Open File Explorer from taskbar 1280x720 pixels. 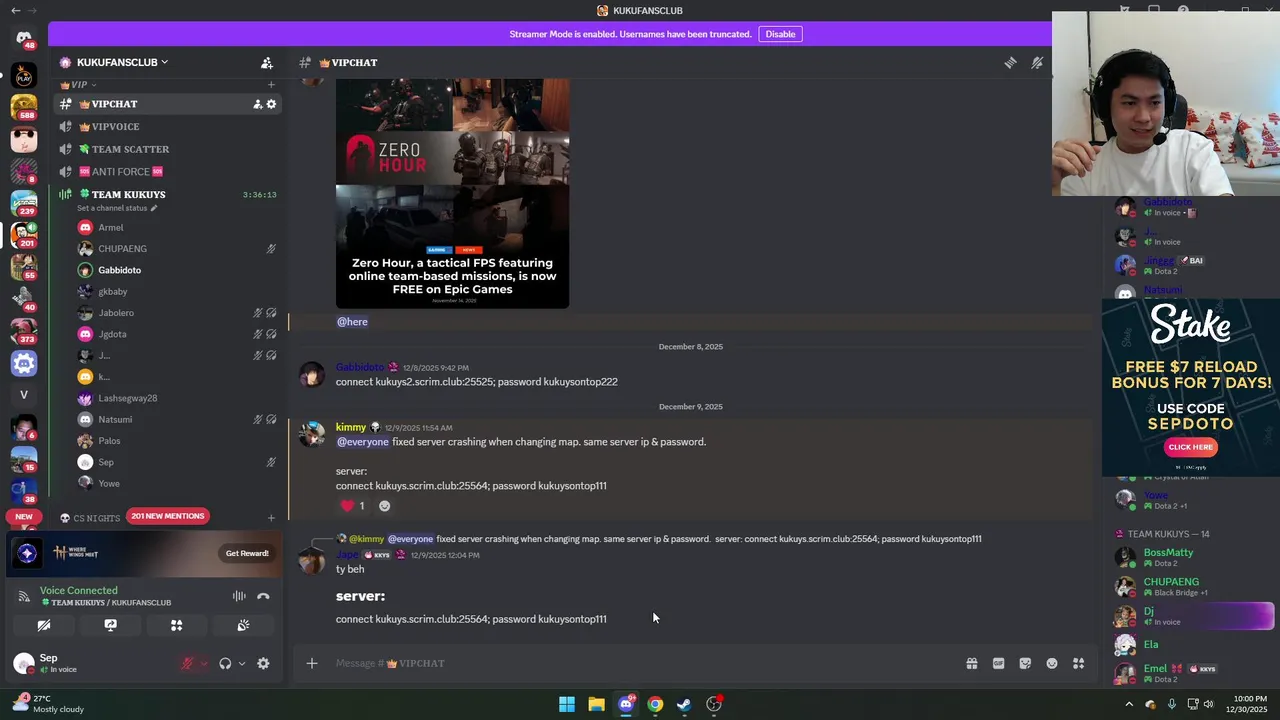point(596,704)
